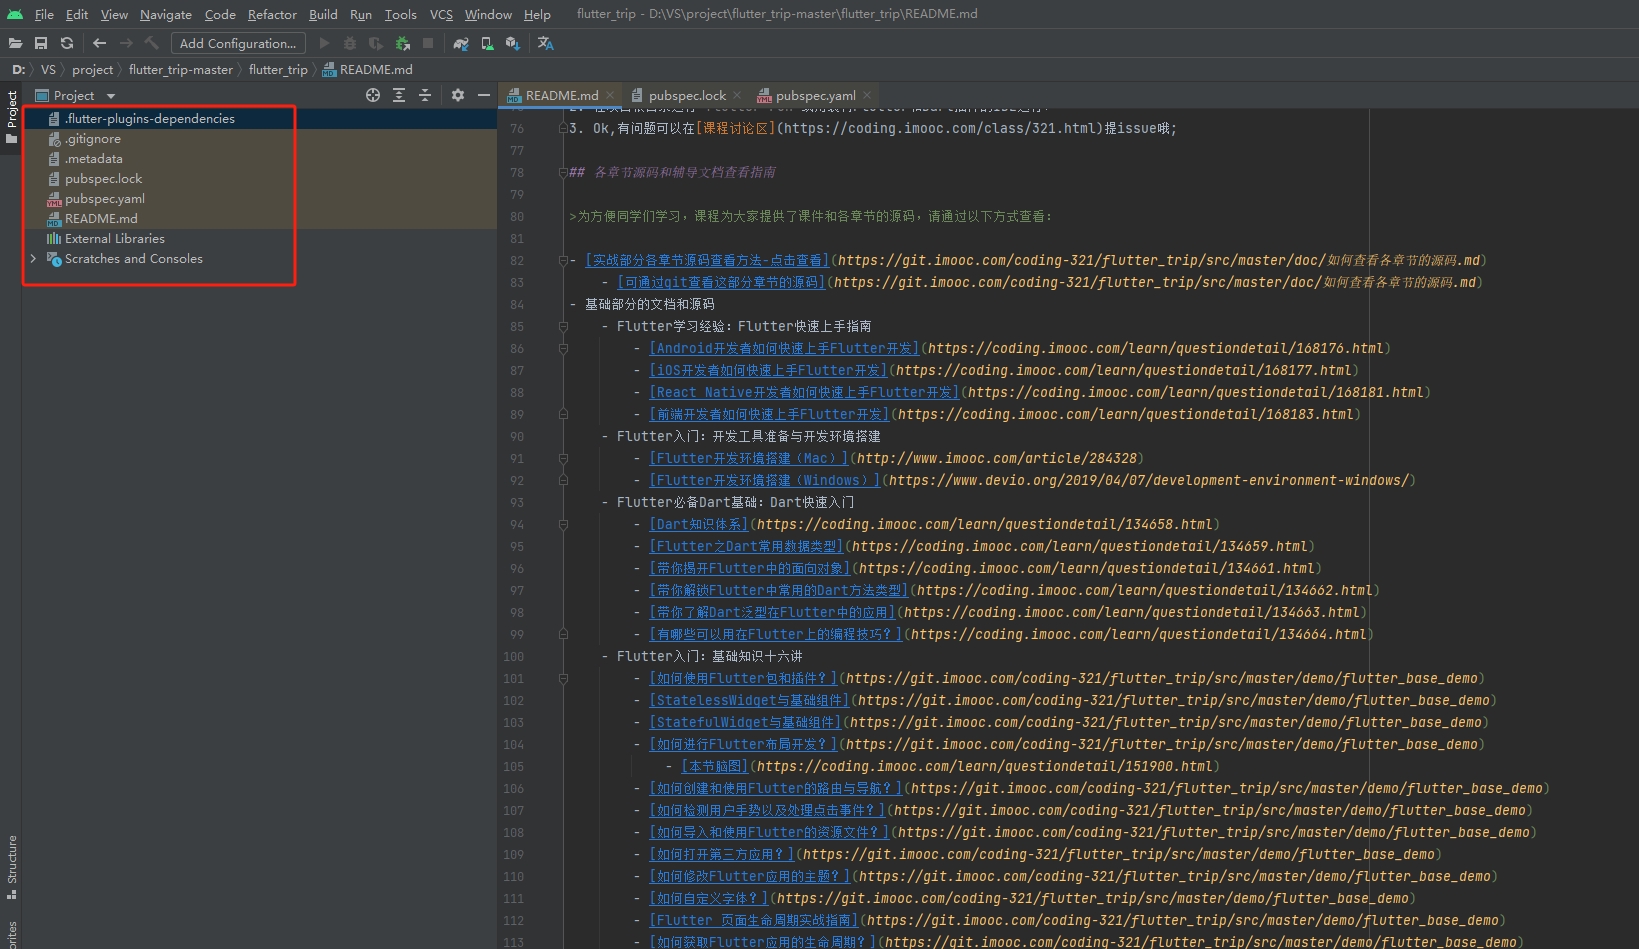The height and width of the screenshot is (949, 1639).
Task: Navigate back with the left arrow icon
Action: point(99,43)
